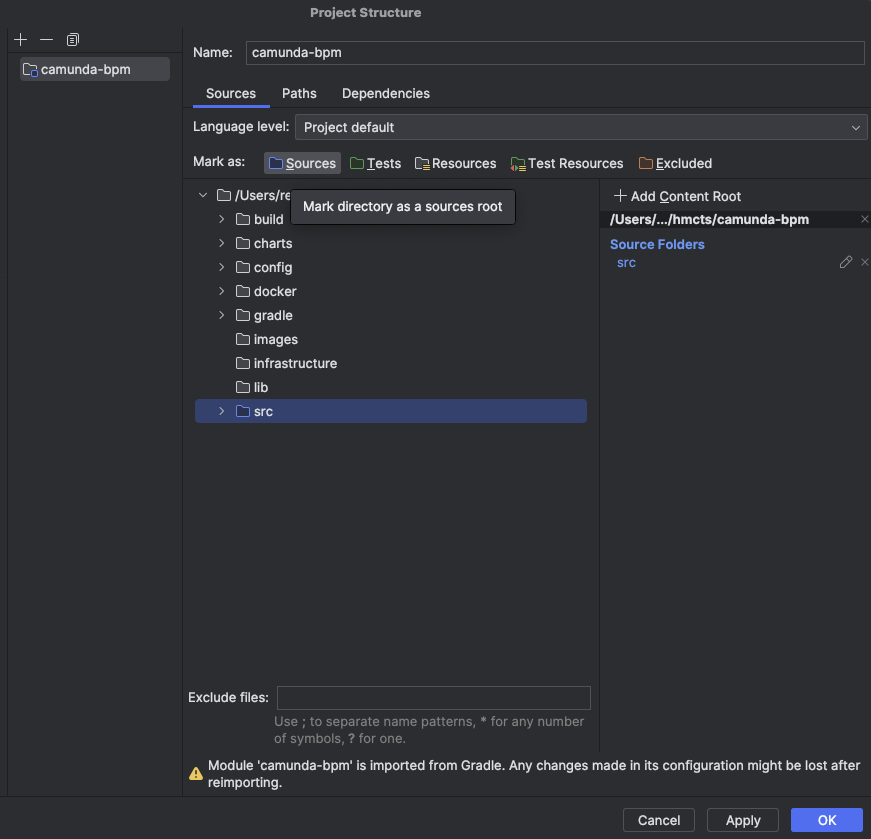This screenshot has height=839, width=871.
Task: Select the lib row in tree
Action: (391, 387)
